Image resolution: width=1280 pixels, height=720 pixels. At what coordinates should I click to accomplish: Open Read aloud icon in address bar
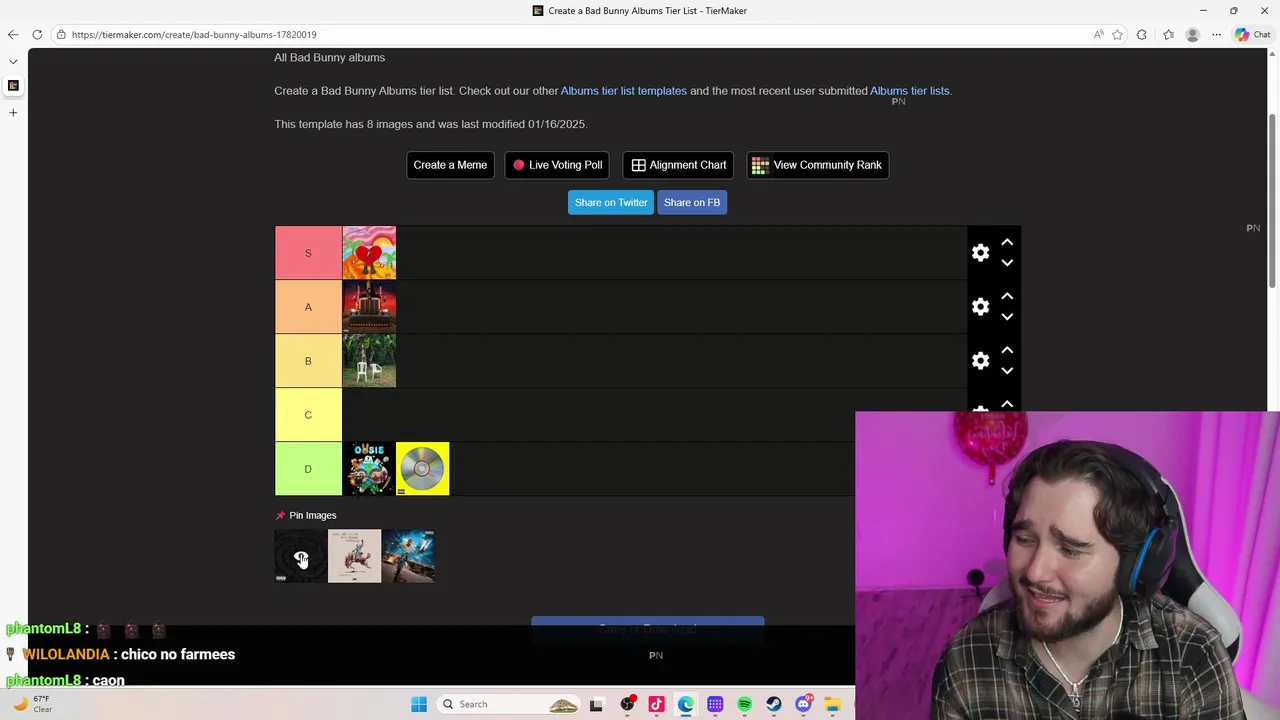point(1098,35)
